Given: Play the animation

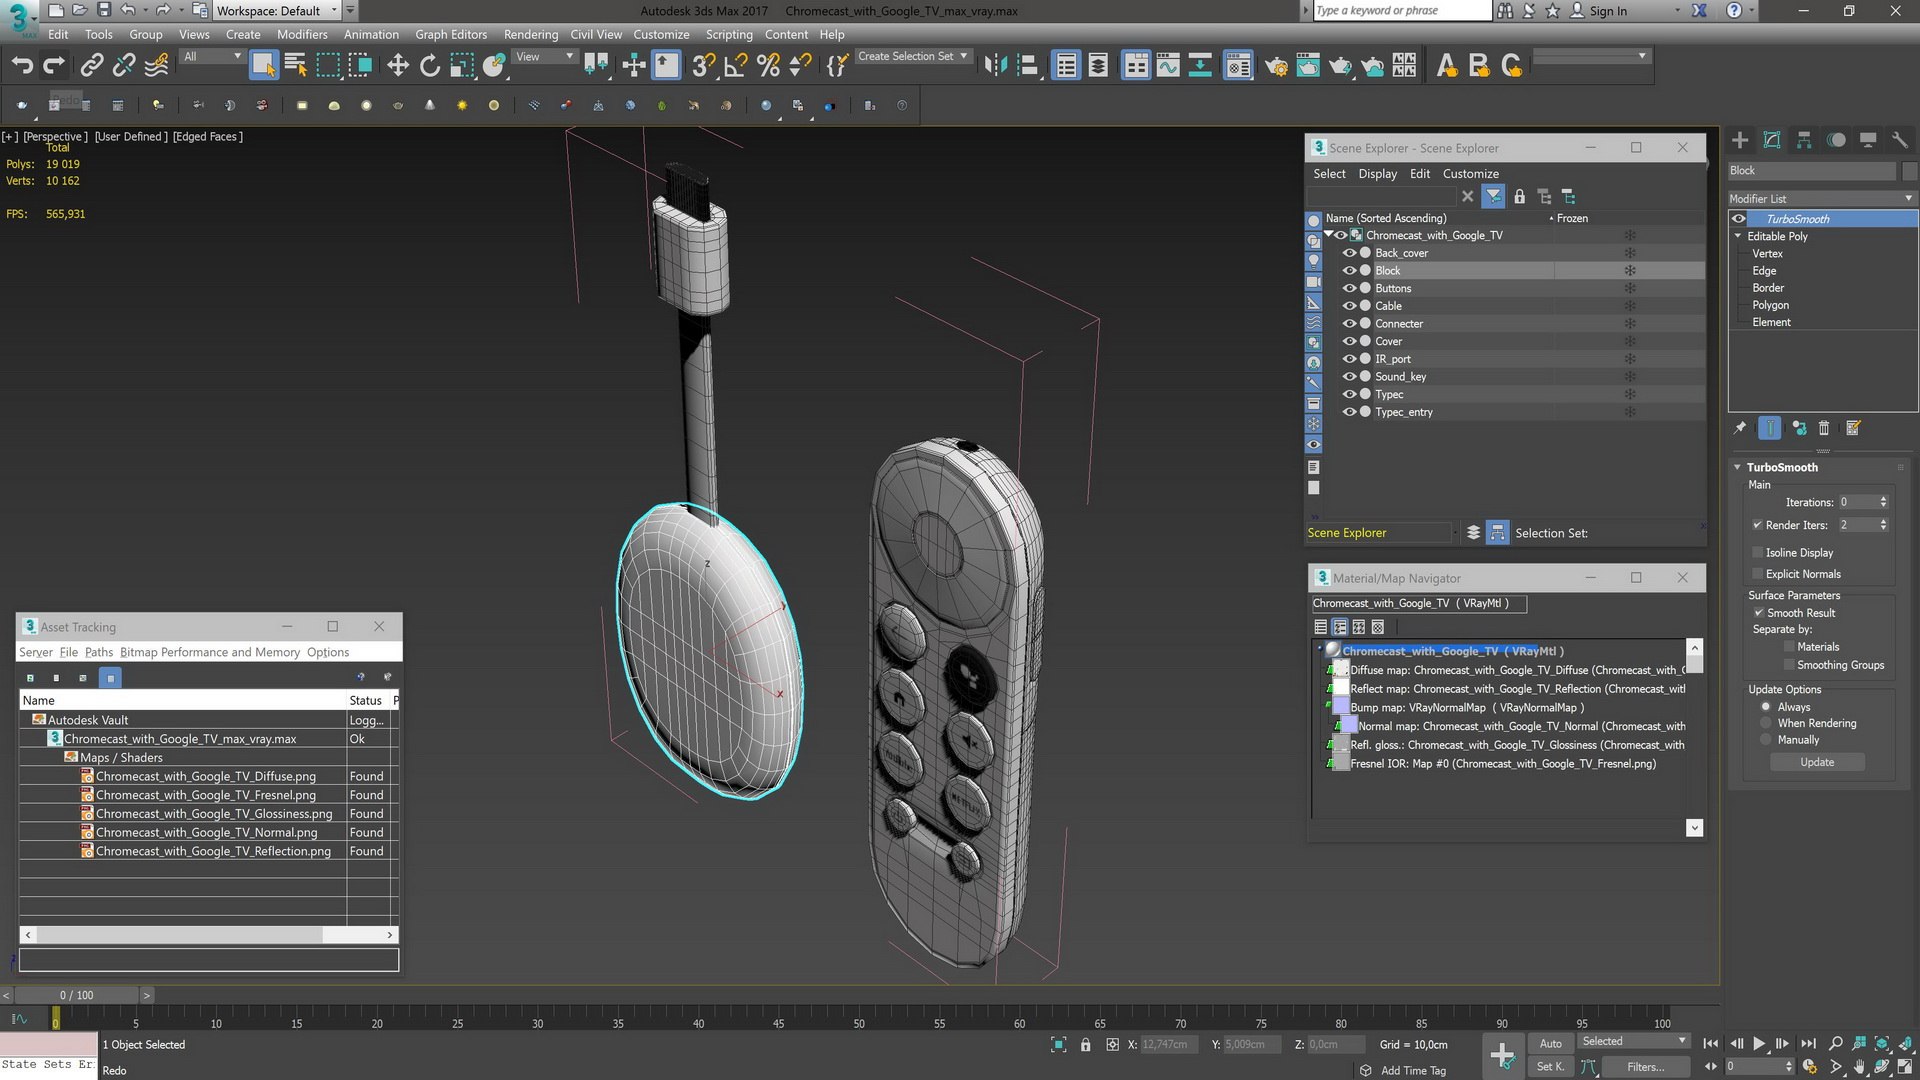Looking at the screenshot, I should point(1759,1043).
